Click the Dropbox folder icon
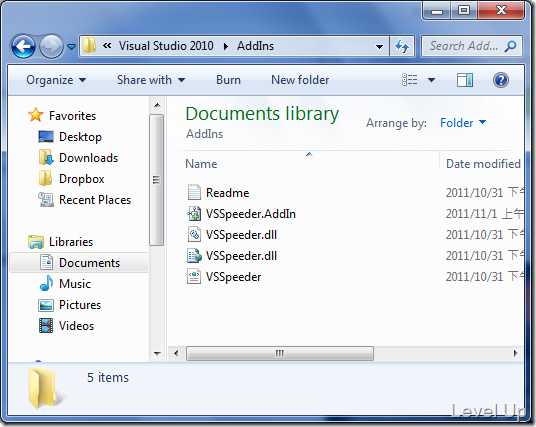Image resolution: width=536 pixels, height=427 pixels. tap(45, 178)
